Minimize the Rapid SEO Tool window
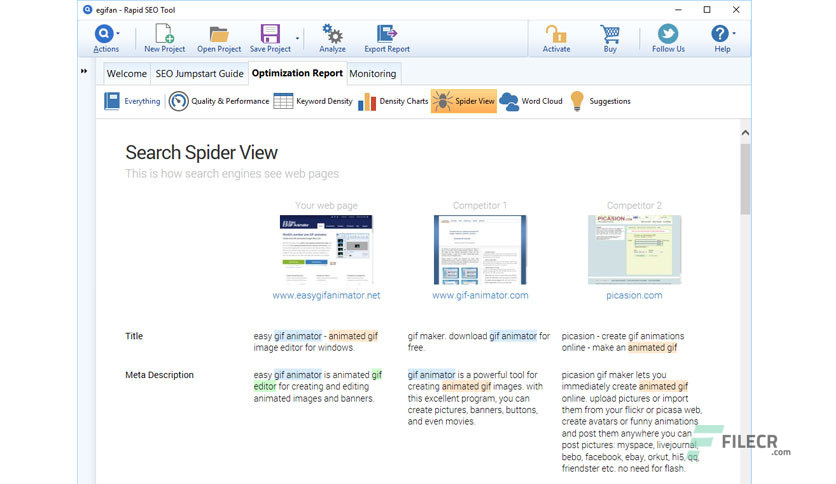 coord(678,10)
